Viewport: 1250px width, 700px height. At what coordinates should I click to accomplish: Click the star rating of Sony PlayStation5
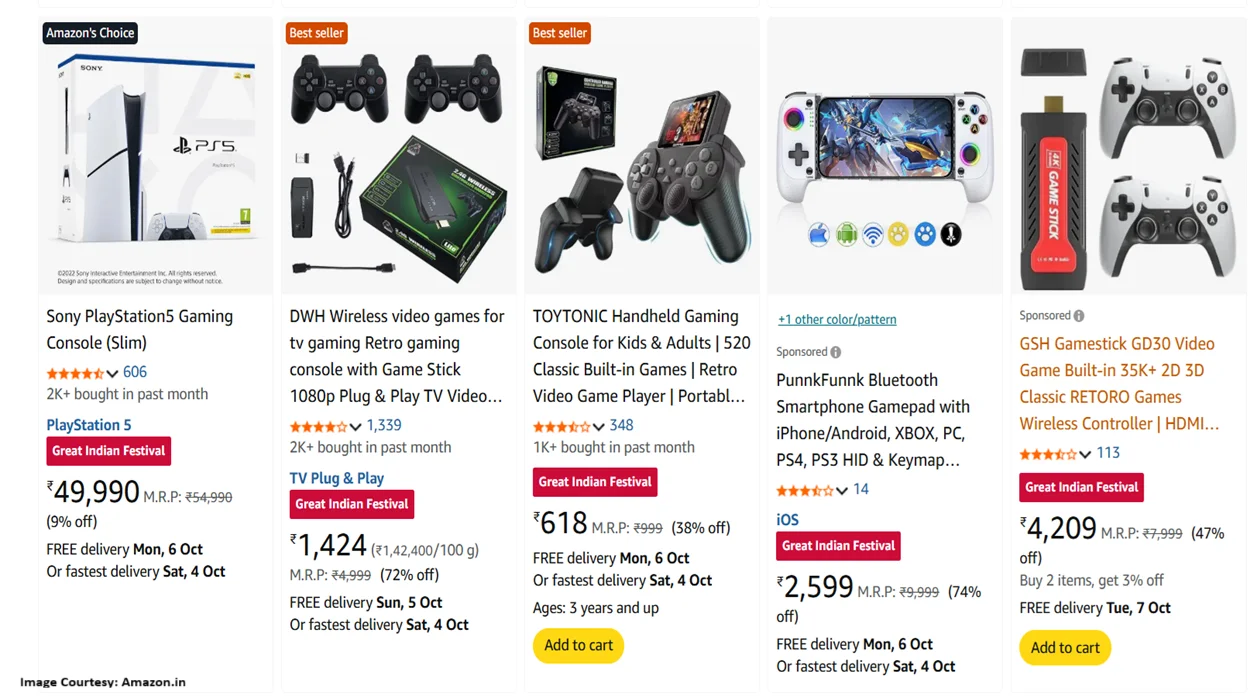pyautogui.click(x=75, y=373)
